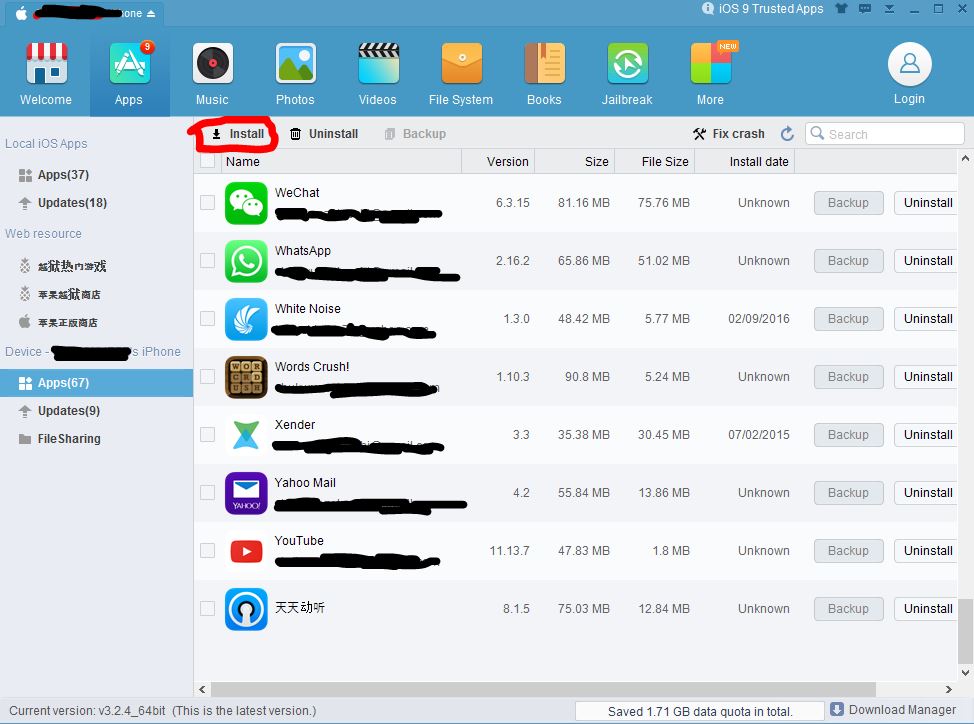Click the app search field
This screenshot has width=974, height=724.
(x=885, y=133)
